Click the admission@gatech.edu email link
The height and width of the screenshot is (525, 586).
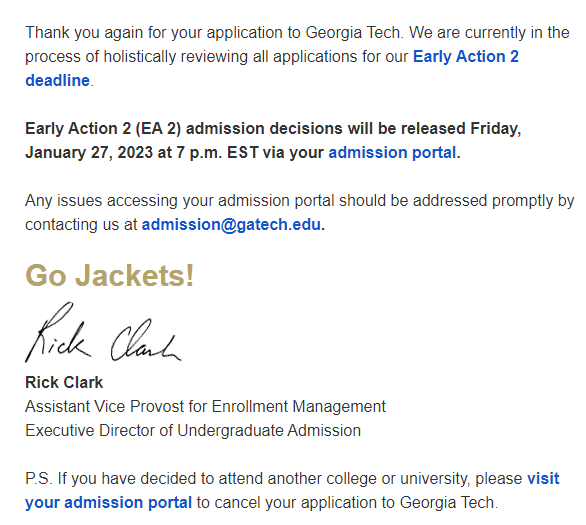click(x=231, y=225)
